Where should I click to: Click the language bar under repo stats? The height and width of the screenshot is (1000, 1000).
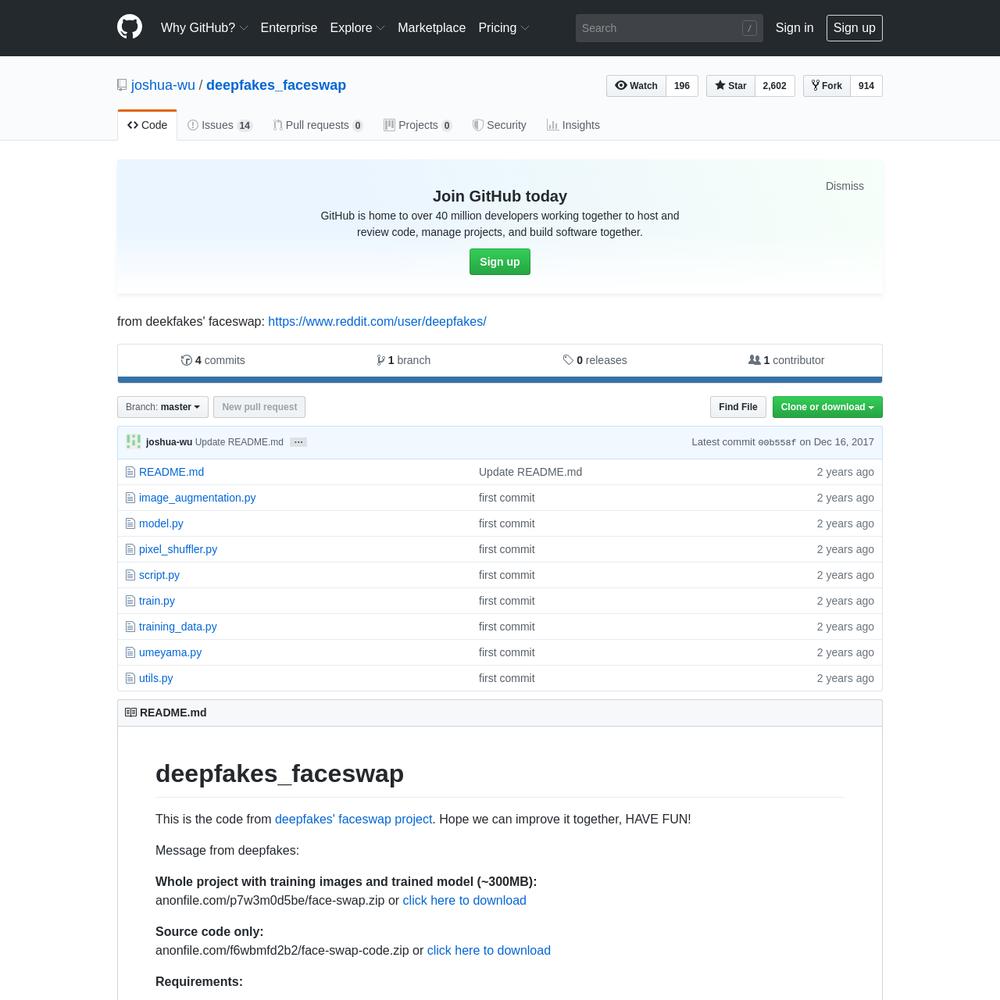click(500, 379)
